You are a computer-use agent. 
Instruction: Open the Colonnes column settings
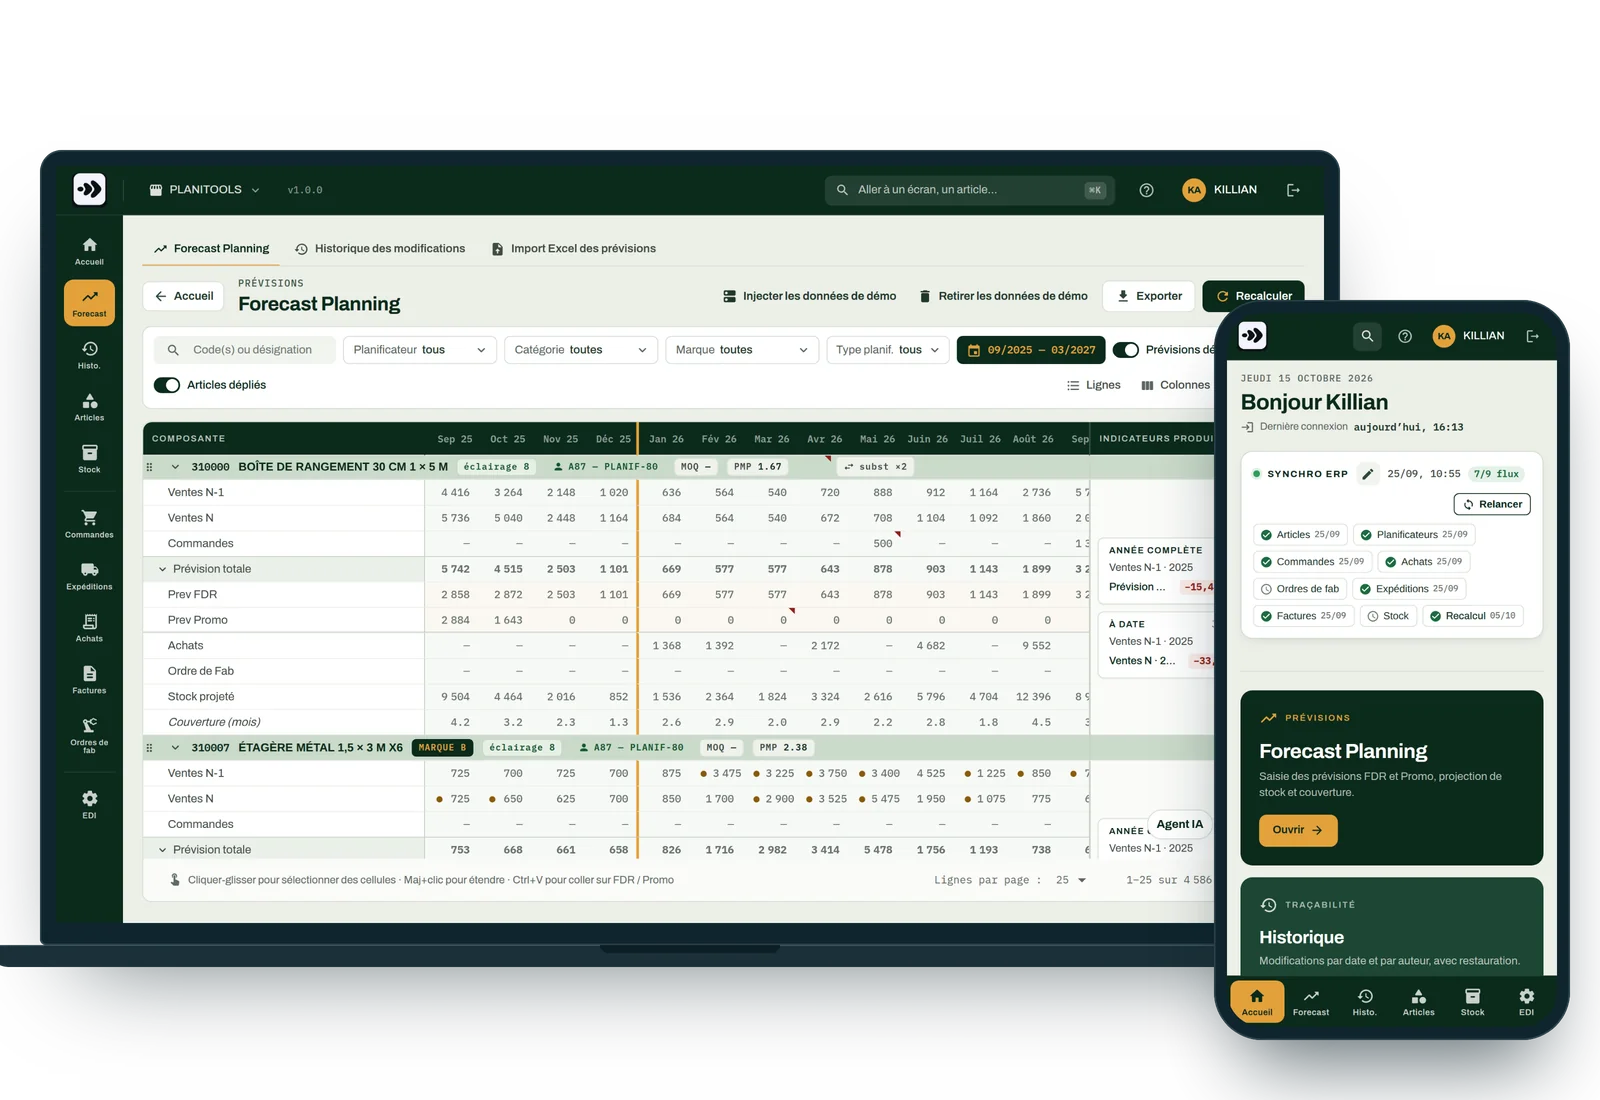[x=1176, y=385]
